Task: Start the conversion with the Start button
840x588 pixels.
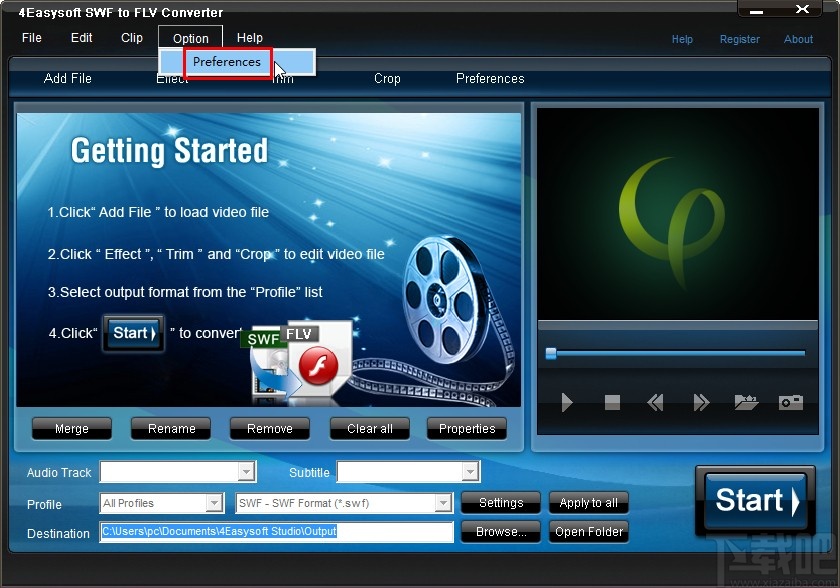Action: pos(755,501)
